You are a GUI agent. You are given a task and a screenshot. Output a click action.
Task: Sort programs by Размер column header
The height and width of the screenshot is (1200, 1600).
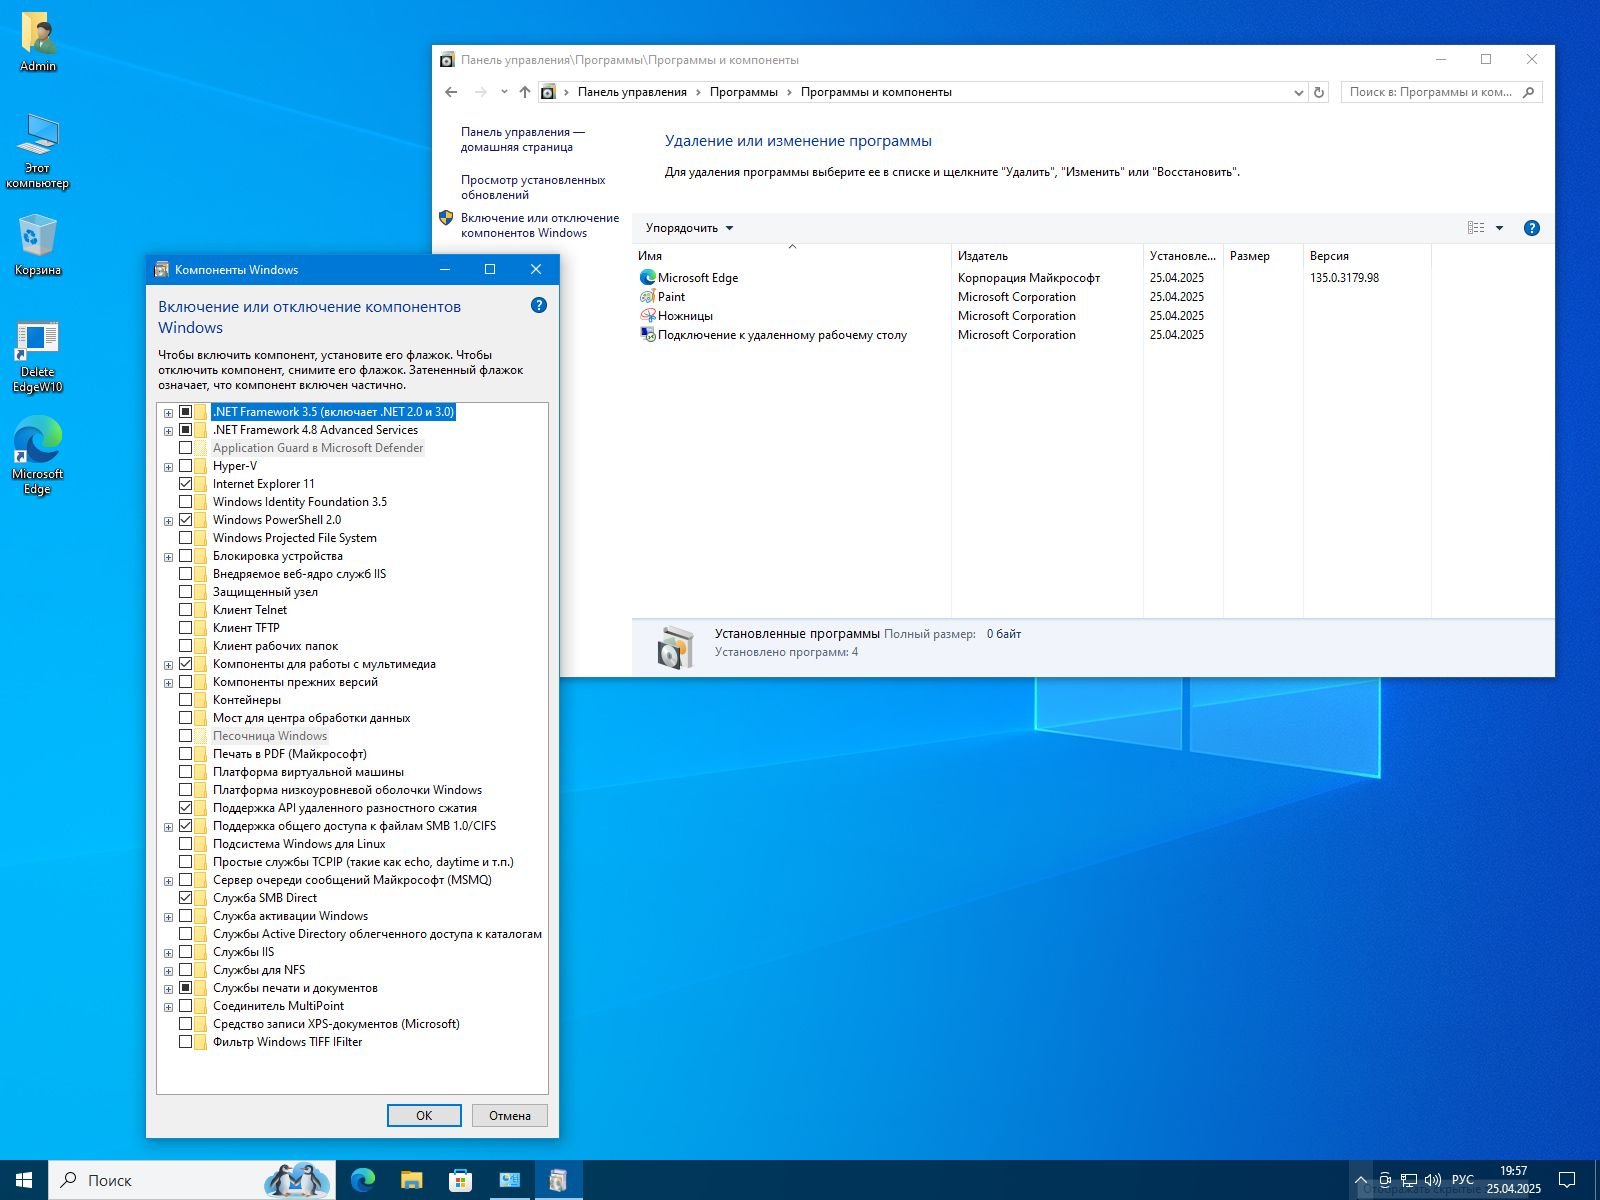click(1263, 256)
